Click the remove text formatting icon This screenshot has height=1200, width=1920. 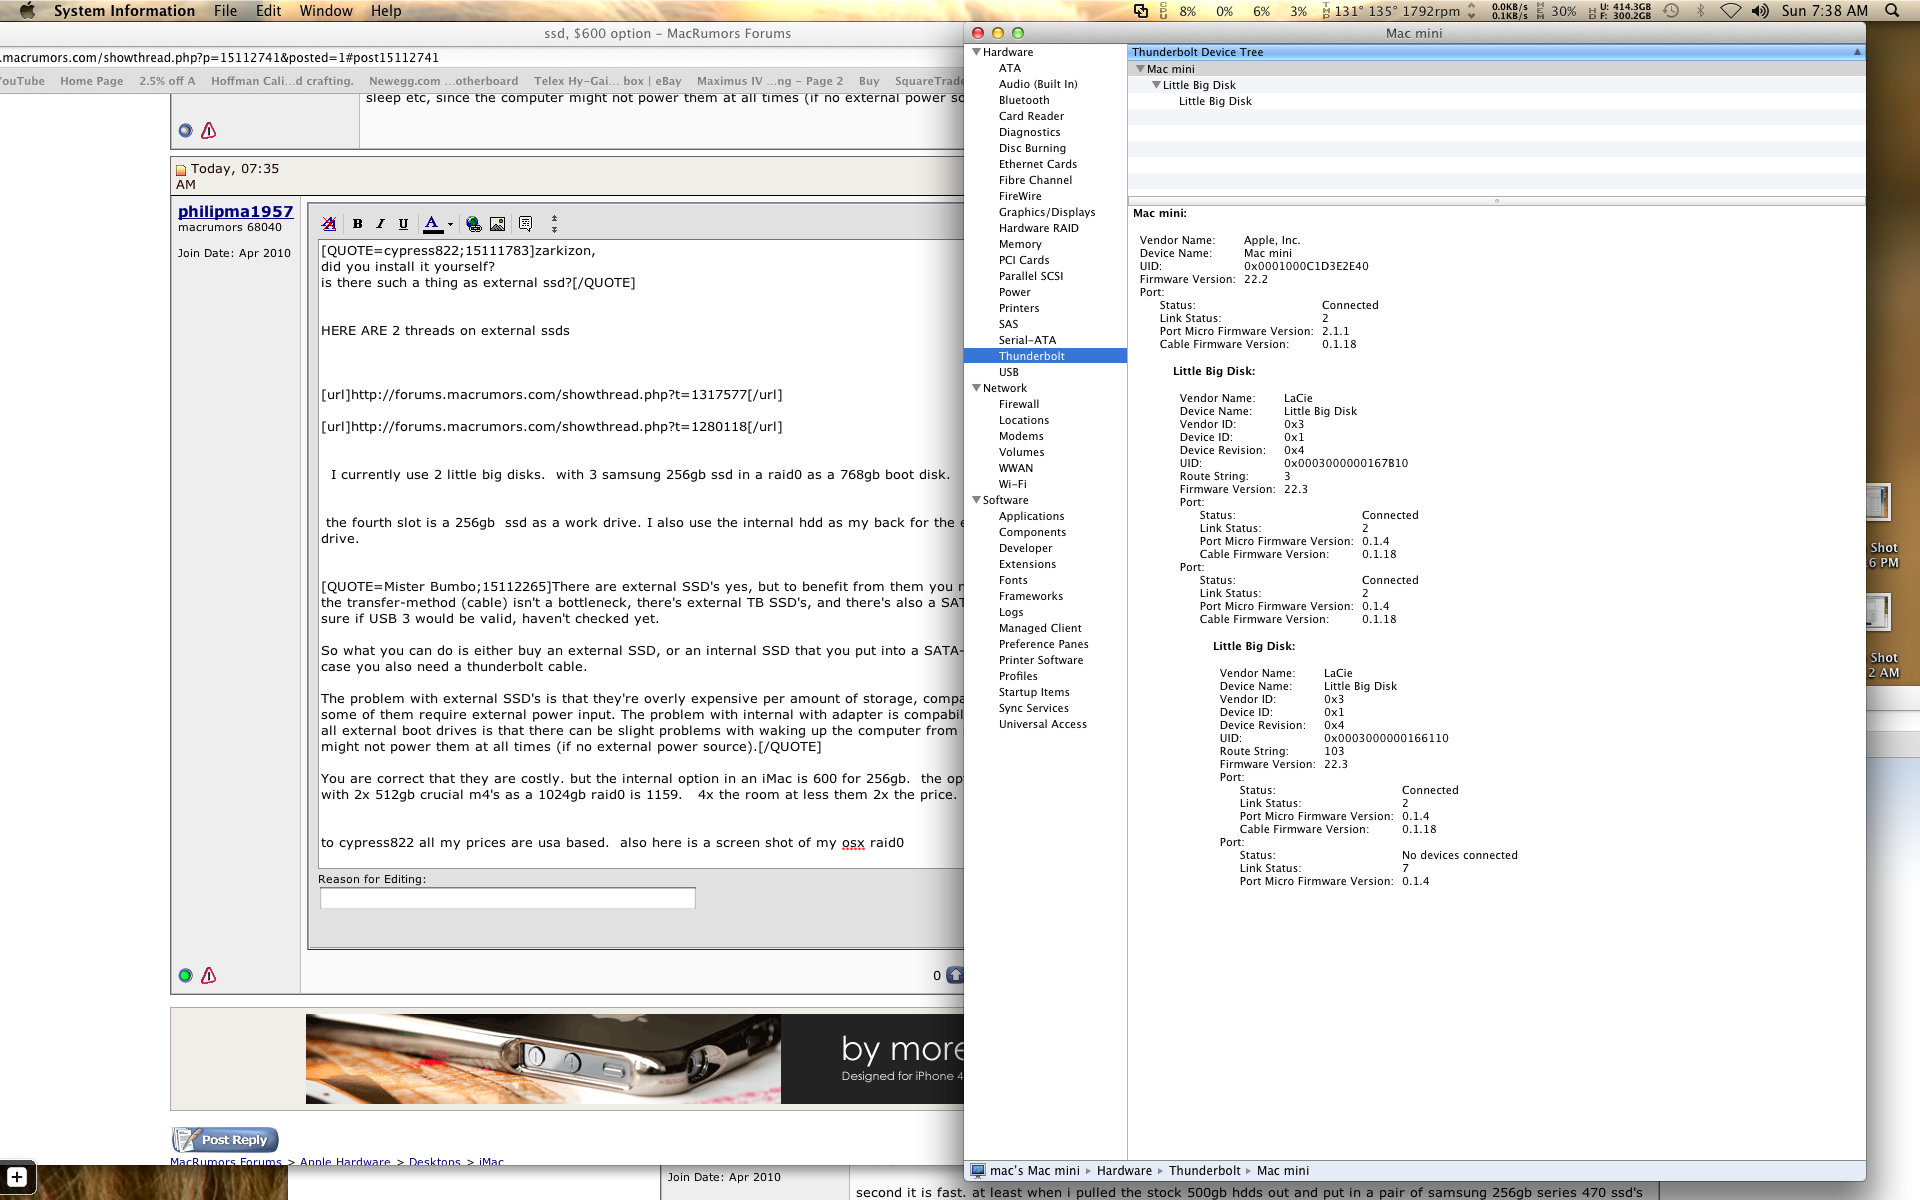[329, 224]
